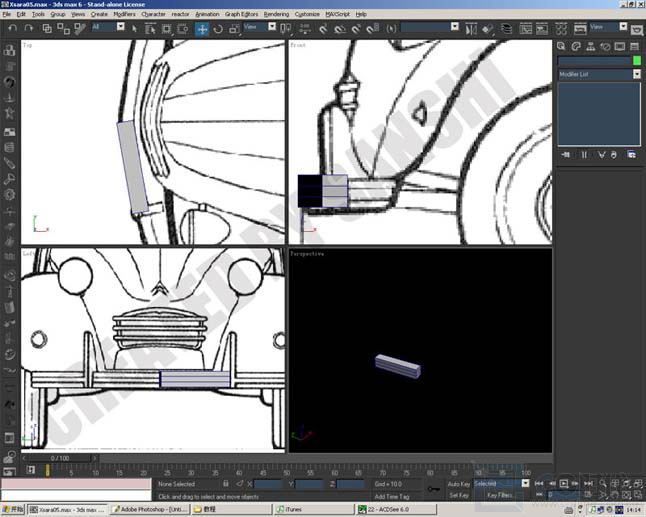The width and height of the screenshot is (646, 517).
Task: Click the object name field
Action: click(595, 61)
